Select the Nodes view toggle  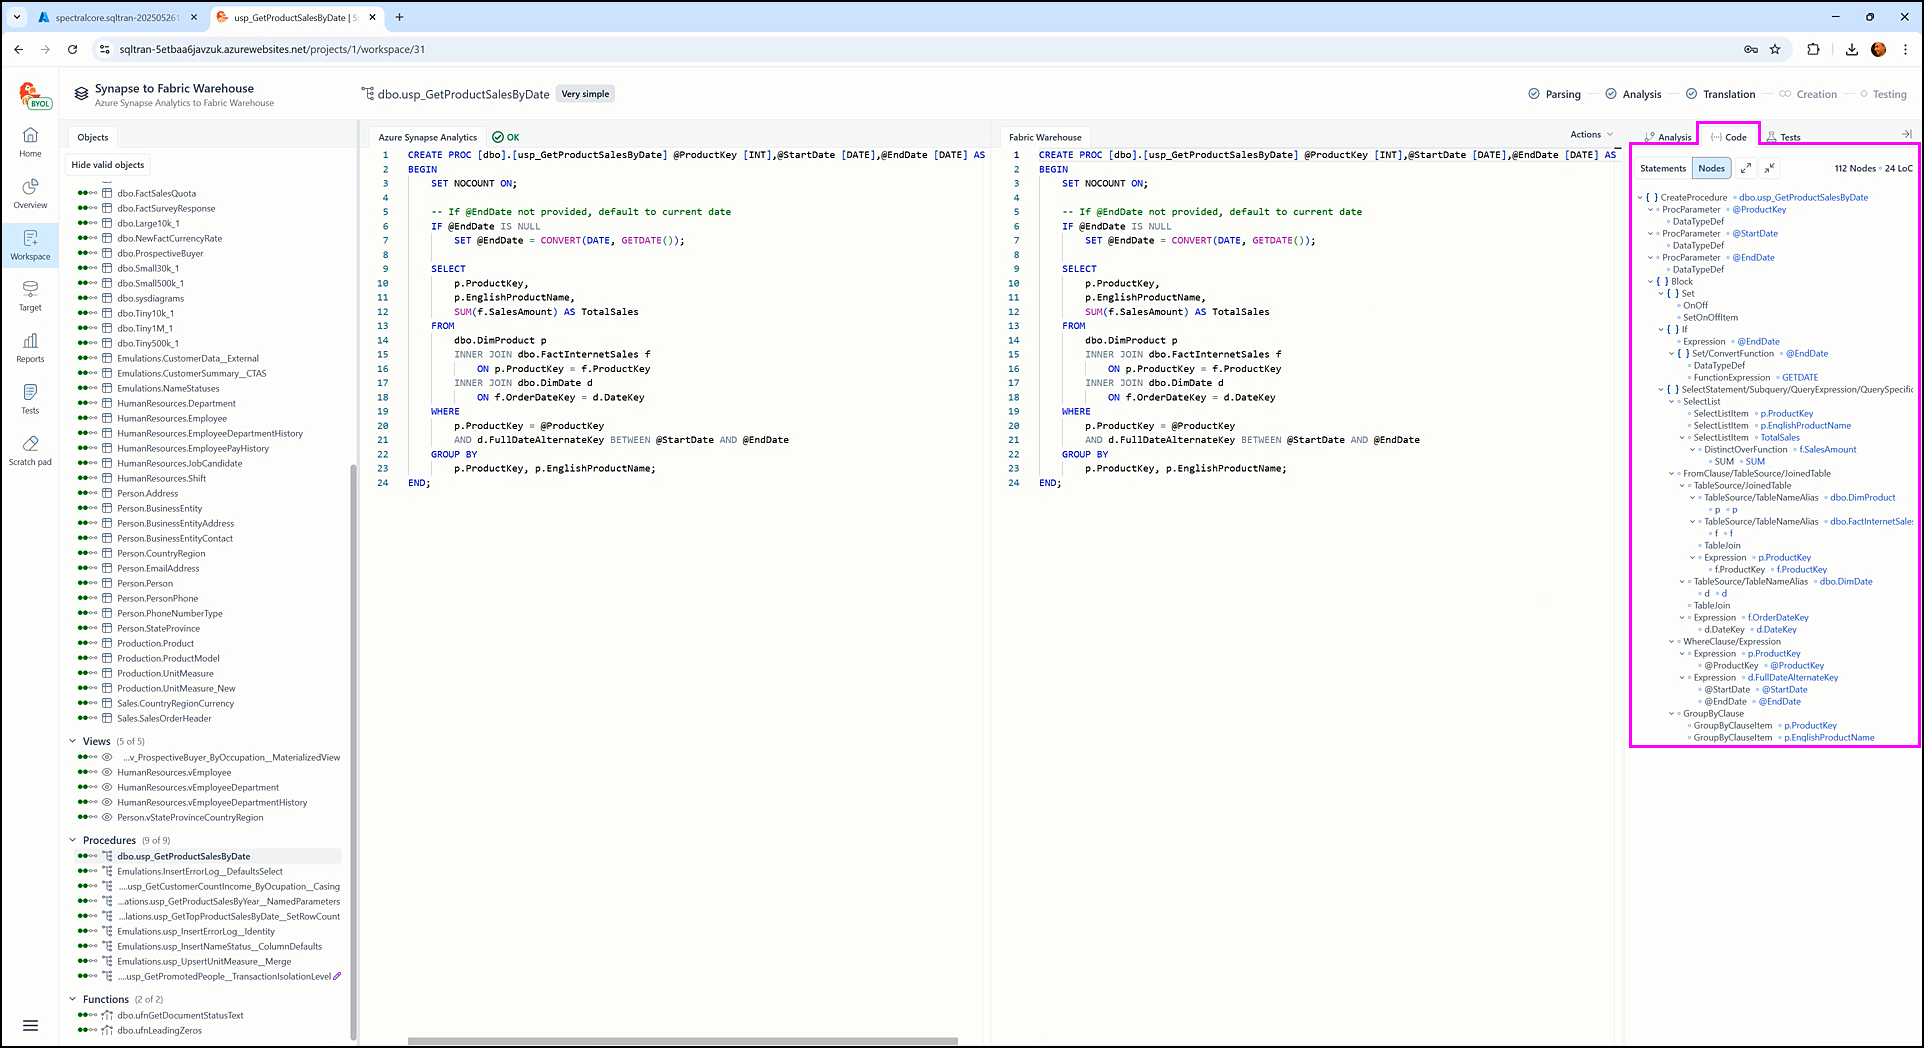[x=1711, y=168]
